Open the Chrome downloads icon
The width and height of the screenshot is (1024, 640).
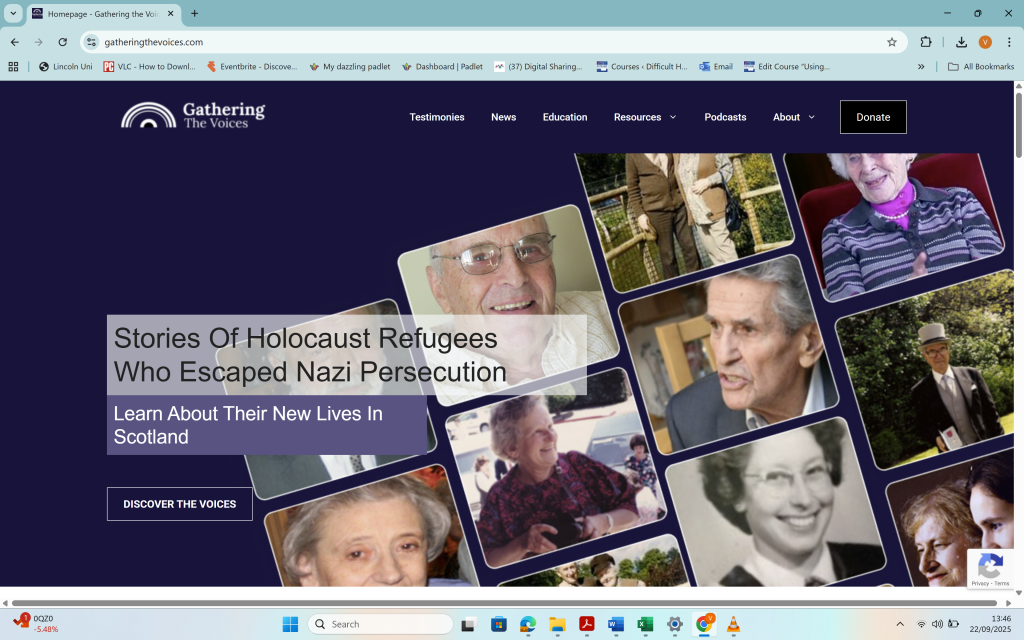(961, 42)
